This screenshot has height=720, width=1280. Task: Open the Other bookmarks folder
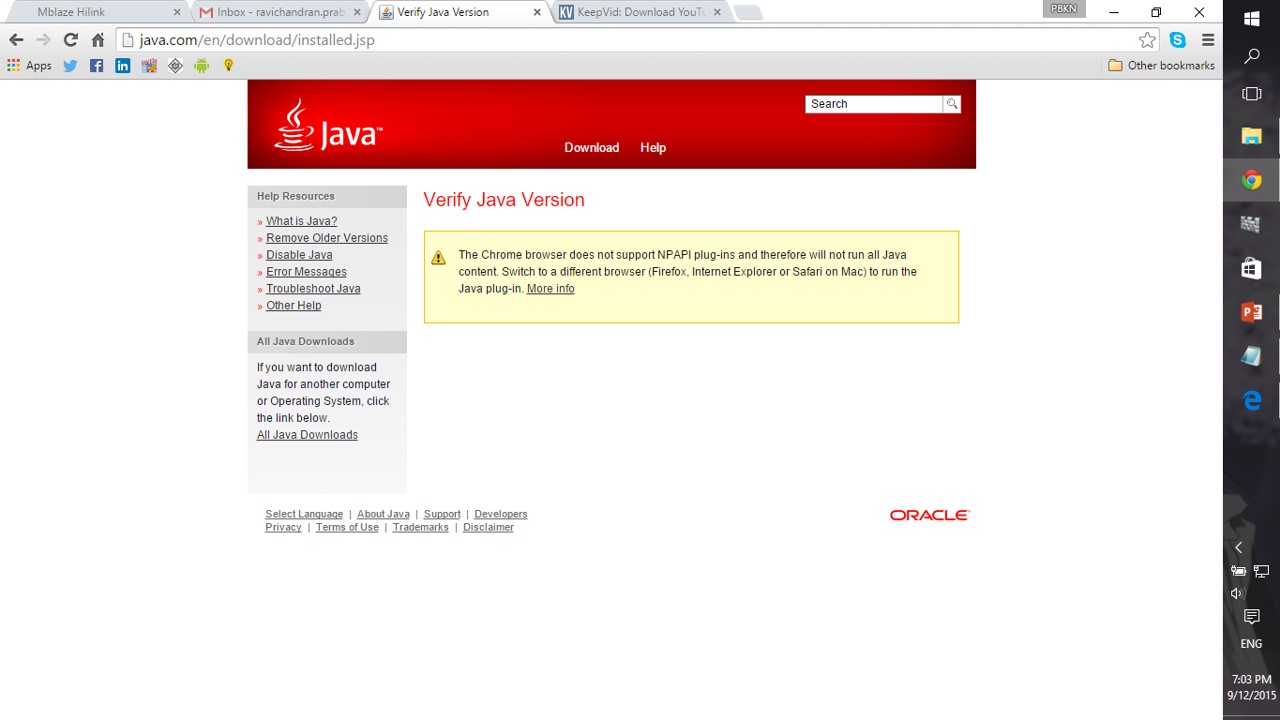click(x=1161, y=66)
